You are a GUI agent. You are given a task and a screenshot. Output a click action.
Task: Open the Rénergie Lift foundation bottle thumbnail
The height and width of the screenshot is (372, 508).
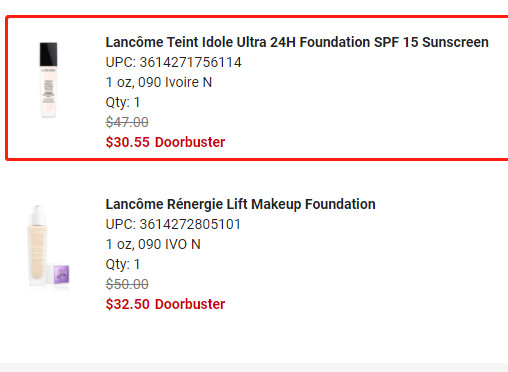(x=48, y=246)
